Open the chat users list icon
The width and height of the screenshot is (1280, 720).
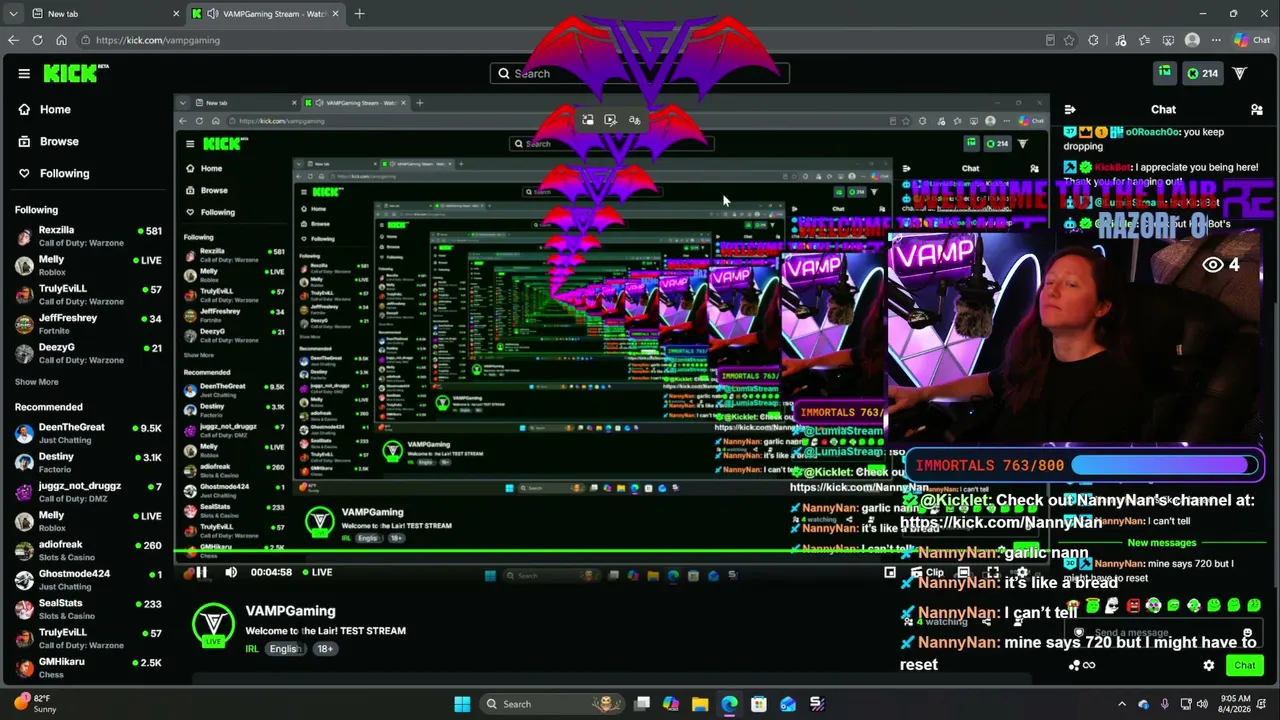coord(1256,109)
